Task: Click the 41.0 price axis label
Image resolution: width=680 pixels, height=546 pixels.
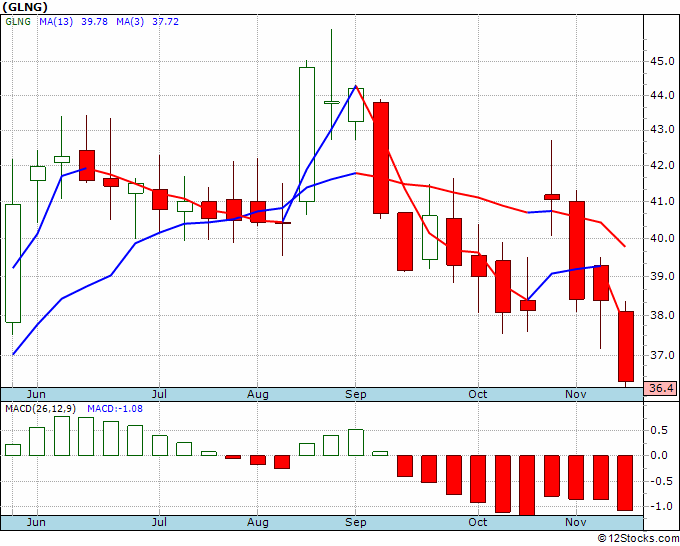Action: [x=662, y=202]
